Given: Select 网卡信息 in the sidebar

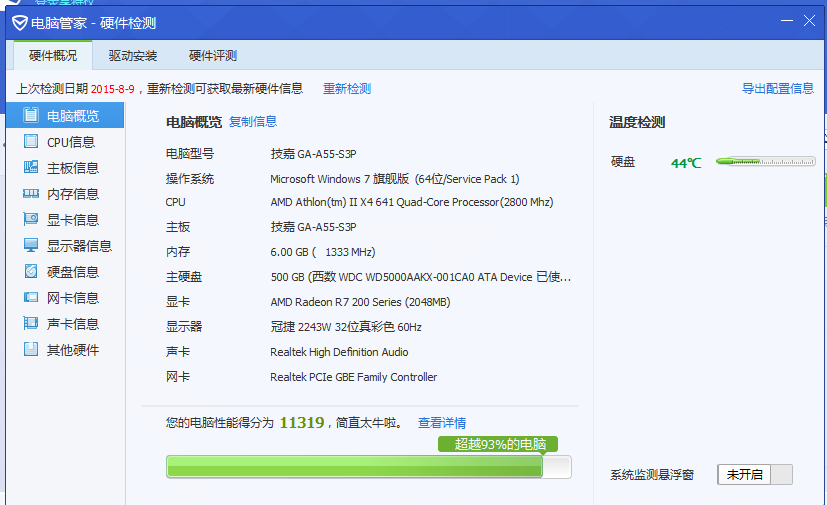Looking at the screenshot, I should click(x=65, y=298).
